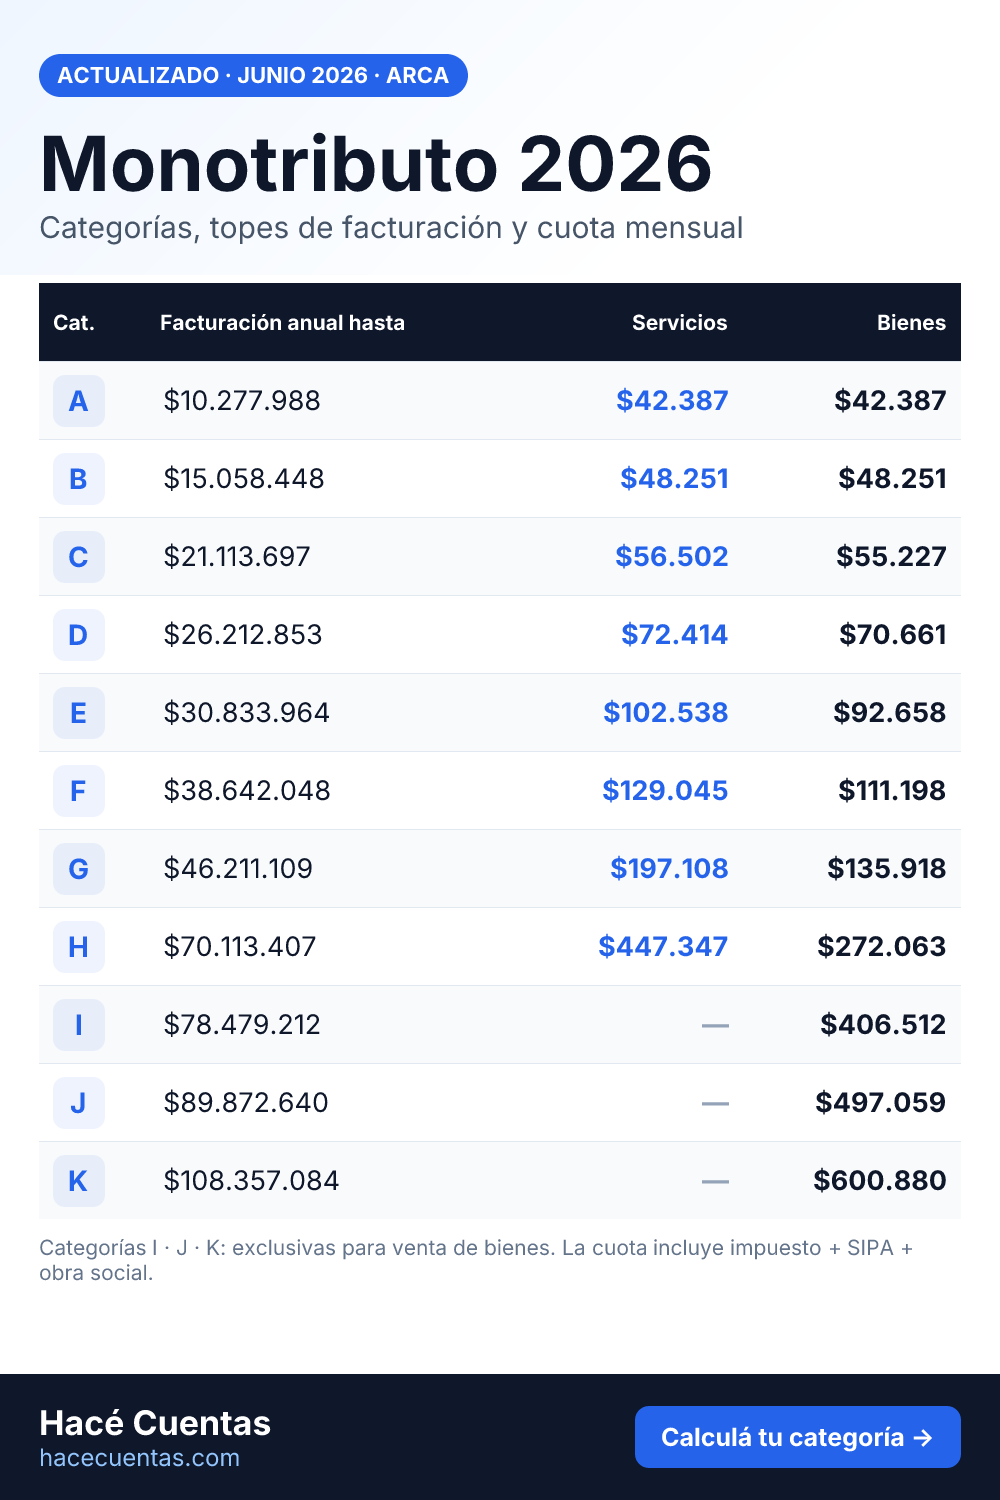Choose the category D badge

(78, 635)
